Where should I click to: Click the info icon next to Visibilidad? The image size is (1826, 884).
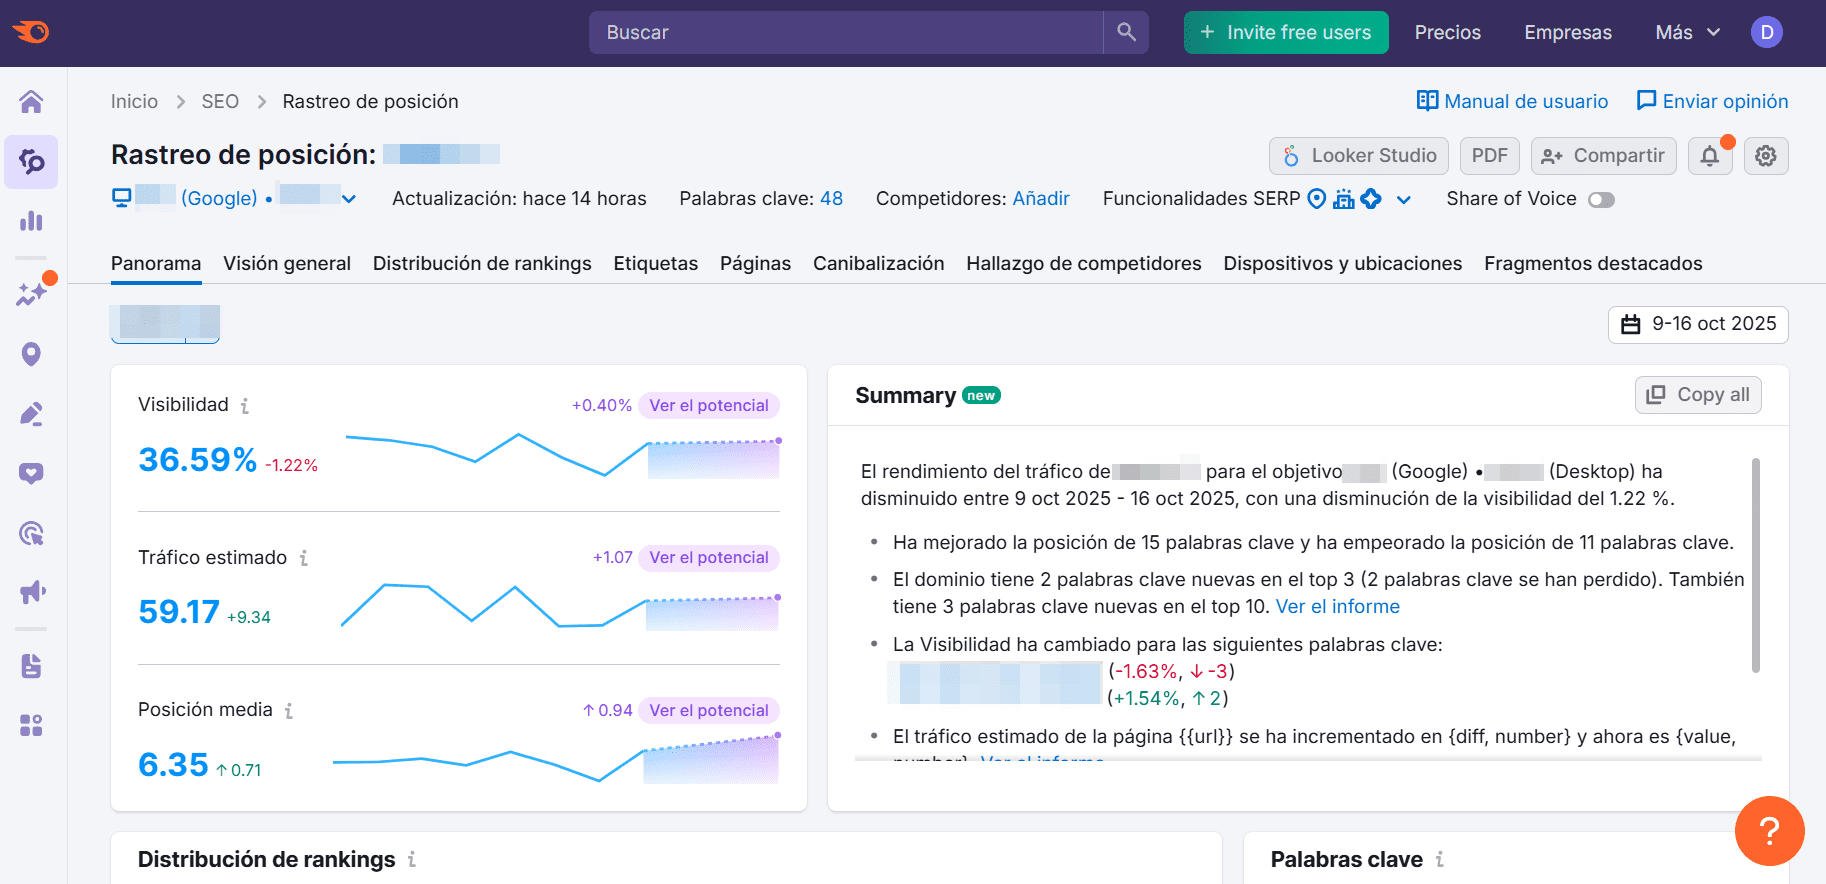click(245, 405)
